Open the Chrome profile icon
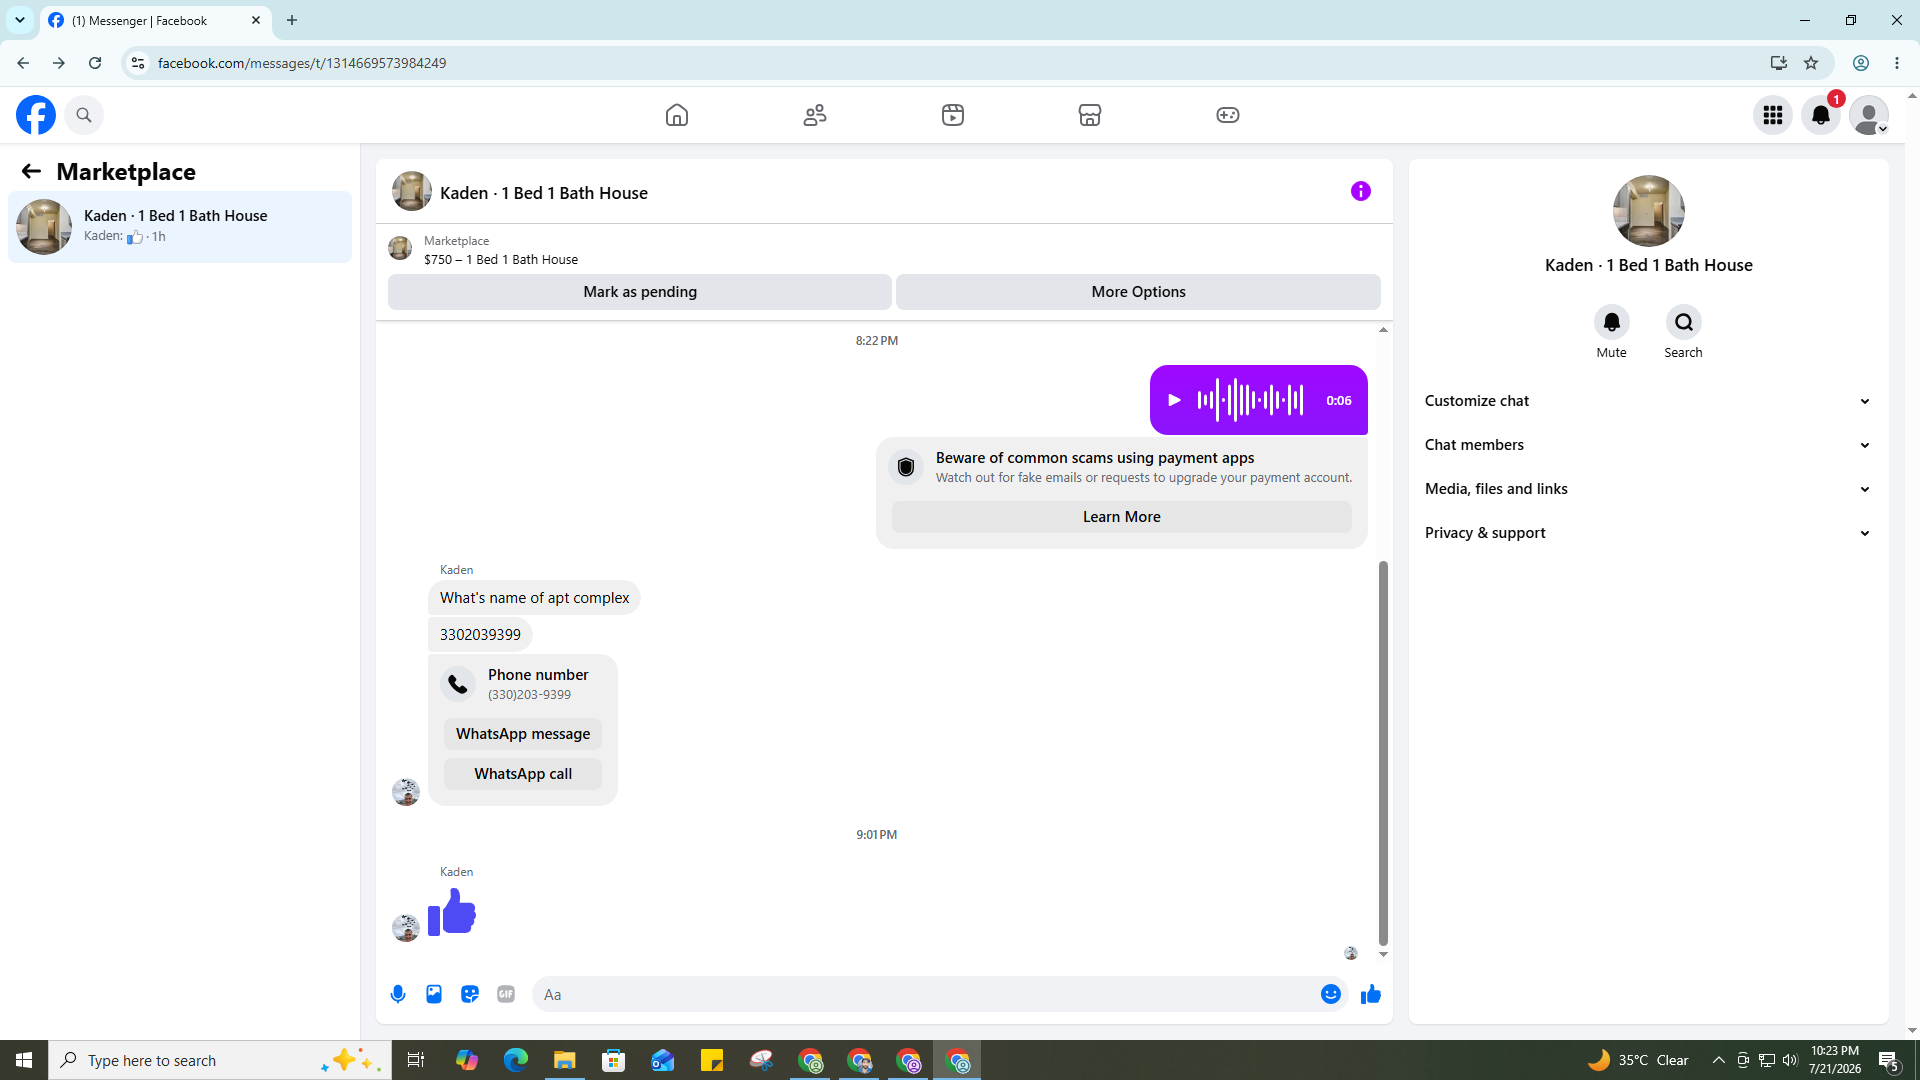Image resolution: width=1920 pixels, height=1080 pixels. [x=1861, y=63]
